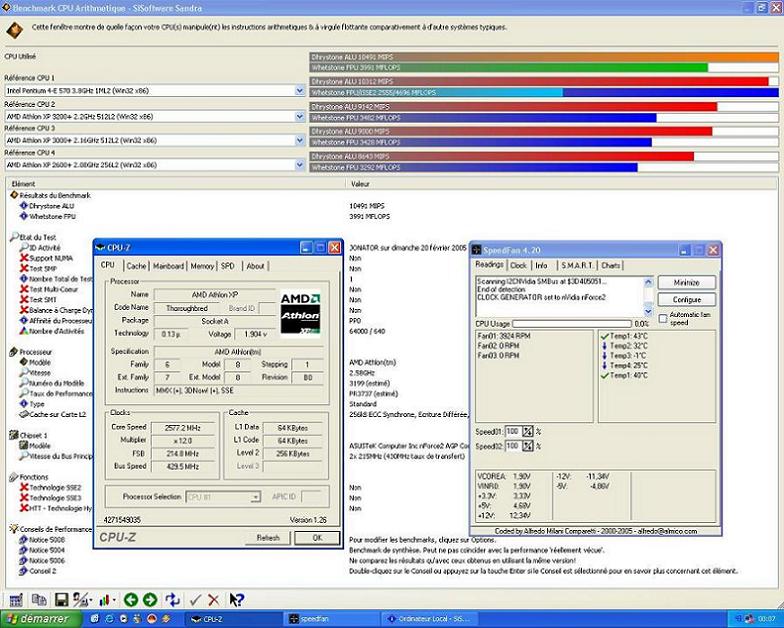Open the Référence CPU 3 dropdown
Screen dimensions: 784x628
click(300, 140)
